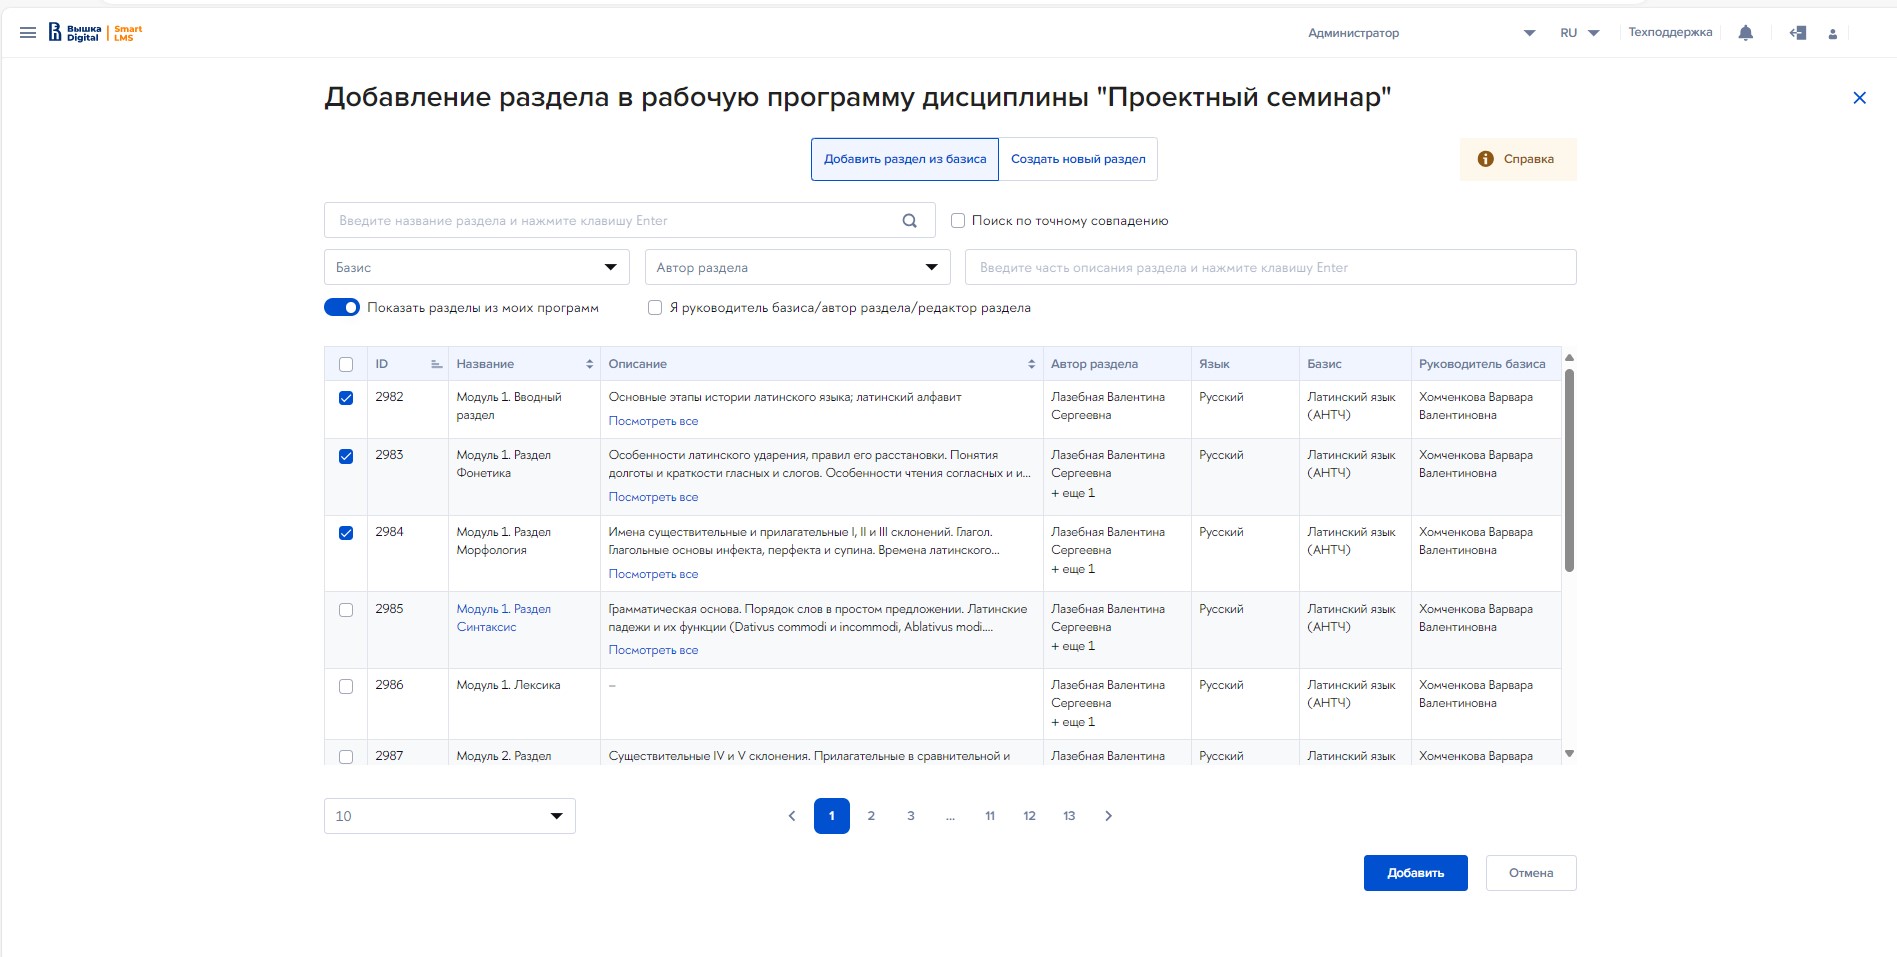
Task: Enable Поиск по точному совпадению checkbox
Action: tap(957, 221)
